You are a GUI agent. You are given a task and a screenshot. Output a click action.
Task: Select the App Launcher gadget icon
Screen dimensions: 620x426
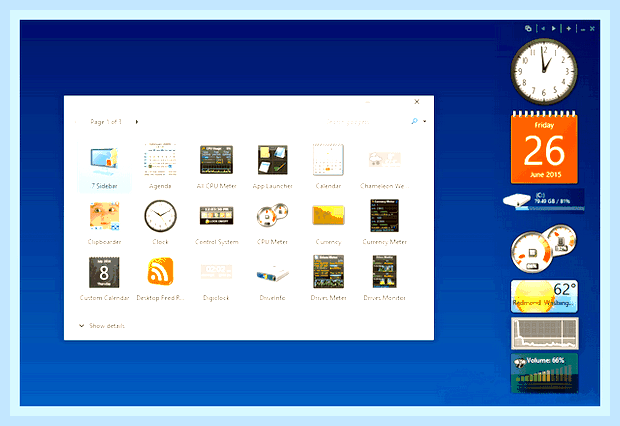coord(272,160)
